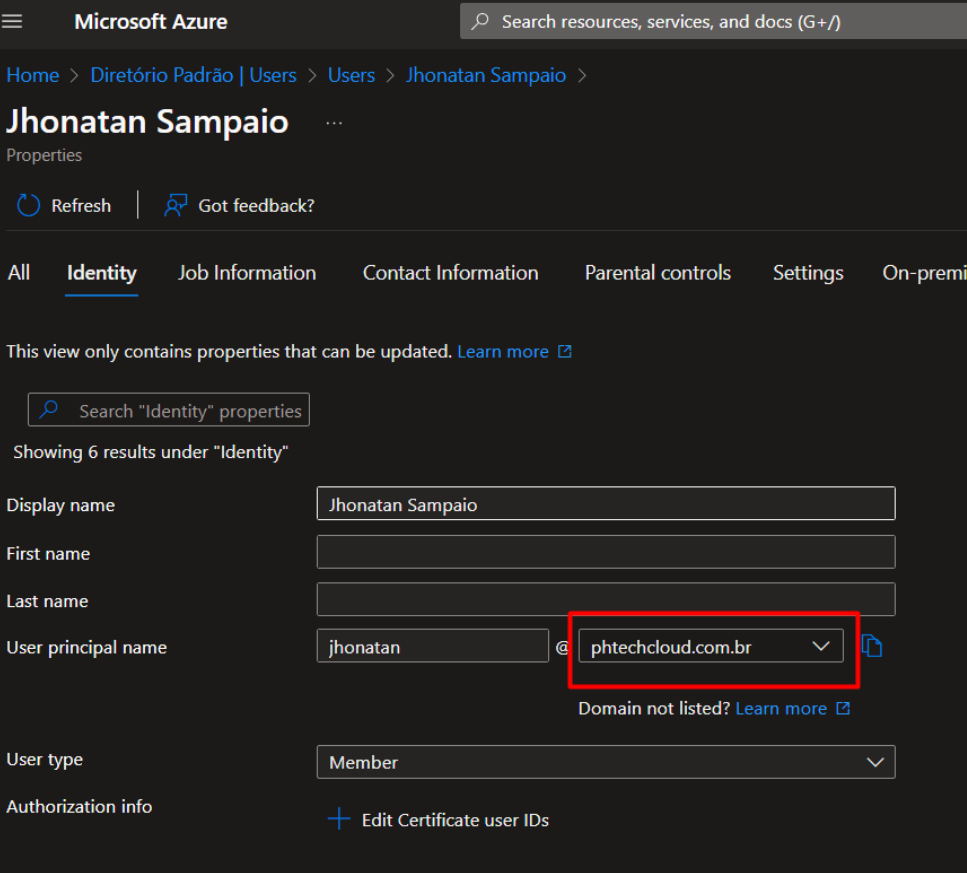Click the Properties subtitle text

[44, 155]
